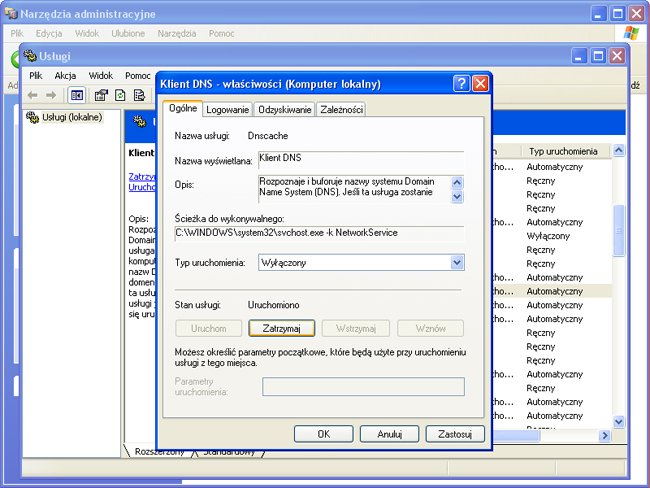The width and height of the screenshot is (650, 488).
Task: Open Pomoc menu in Usługi window
Action: pos(138,75)
